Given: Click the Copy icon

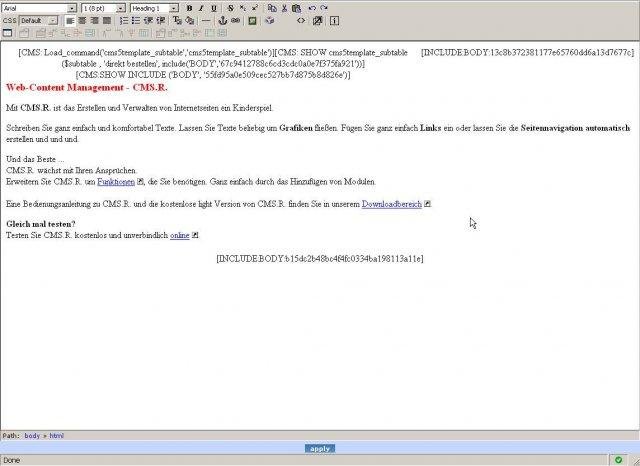Looking at the screenshot, I should pyautogui.click(x=272, y=8).
